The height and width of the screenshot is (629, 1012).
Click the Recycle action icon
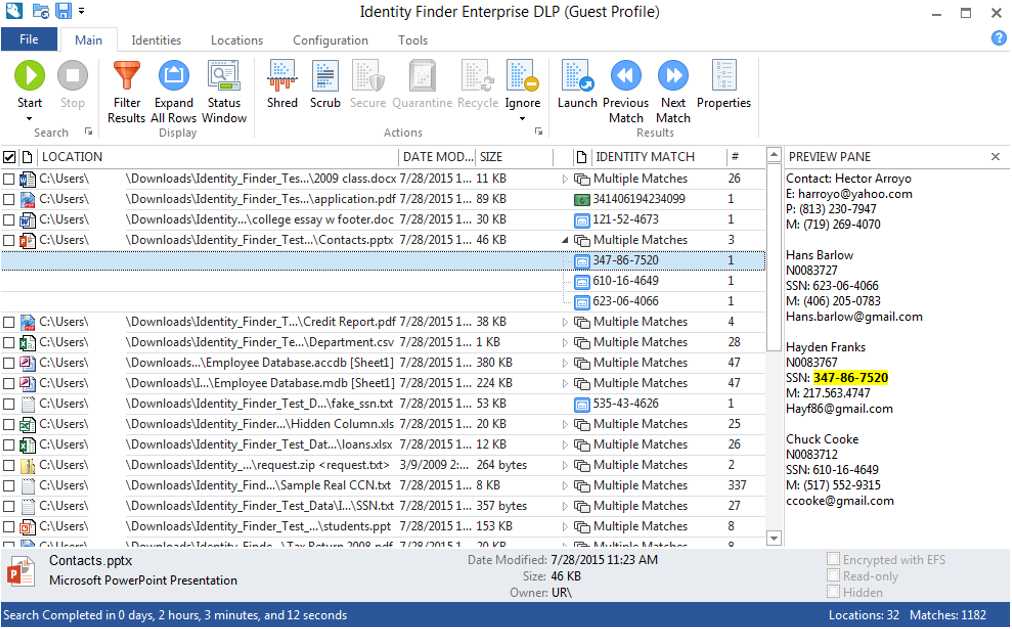point(478,75)
